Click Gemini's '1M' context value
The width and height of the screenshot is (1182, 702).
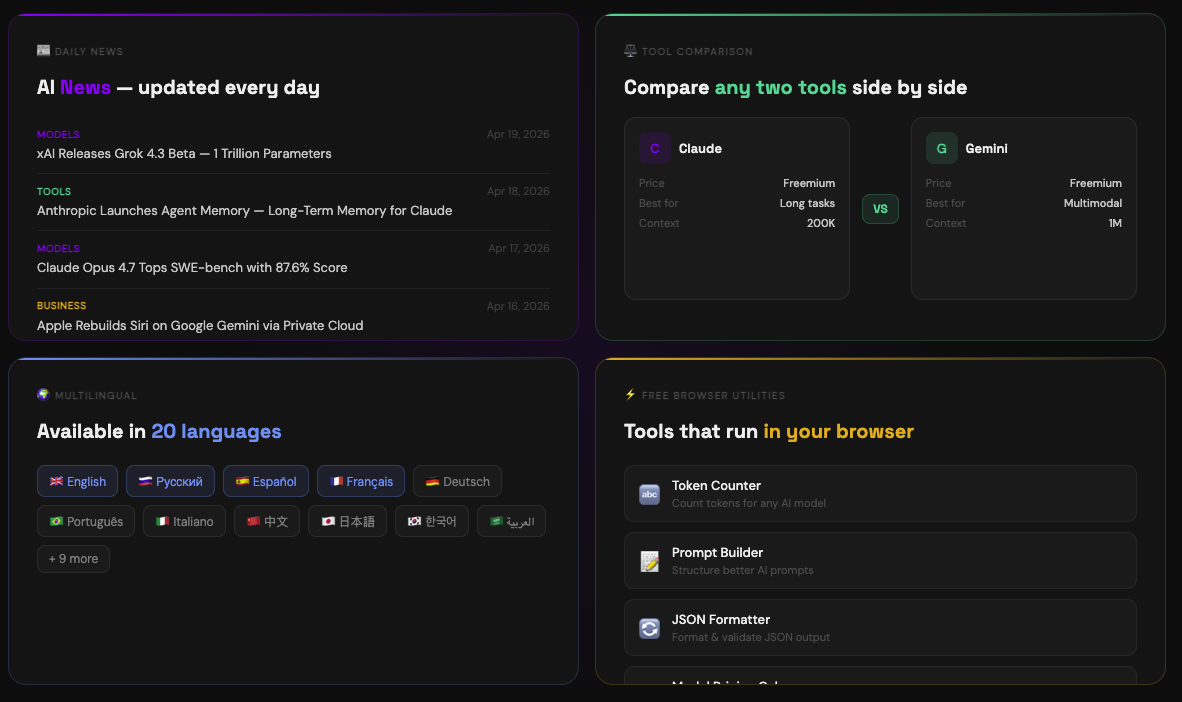click(1115, 223)
